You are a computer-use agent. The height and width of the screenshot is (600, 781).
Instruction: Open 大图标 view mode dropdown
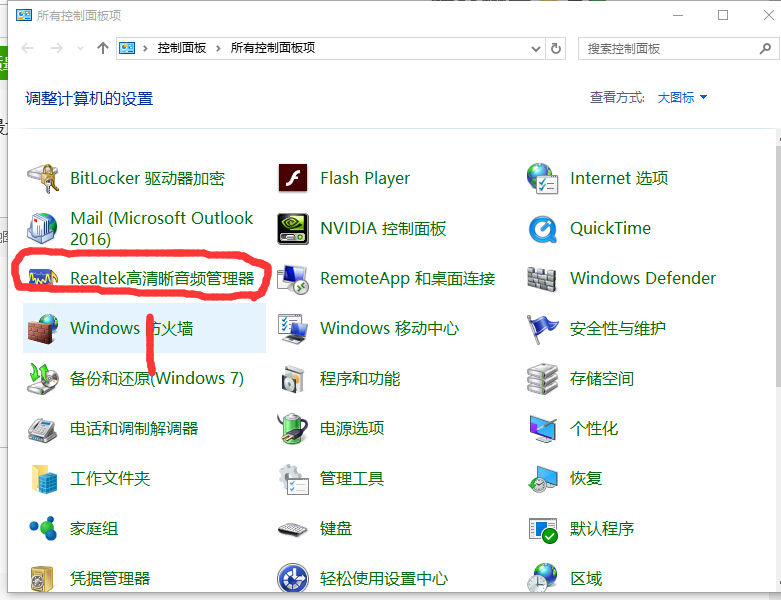[x=682, y=98]
